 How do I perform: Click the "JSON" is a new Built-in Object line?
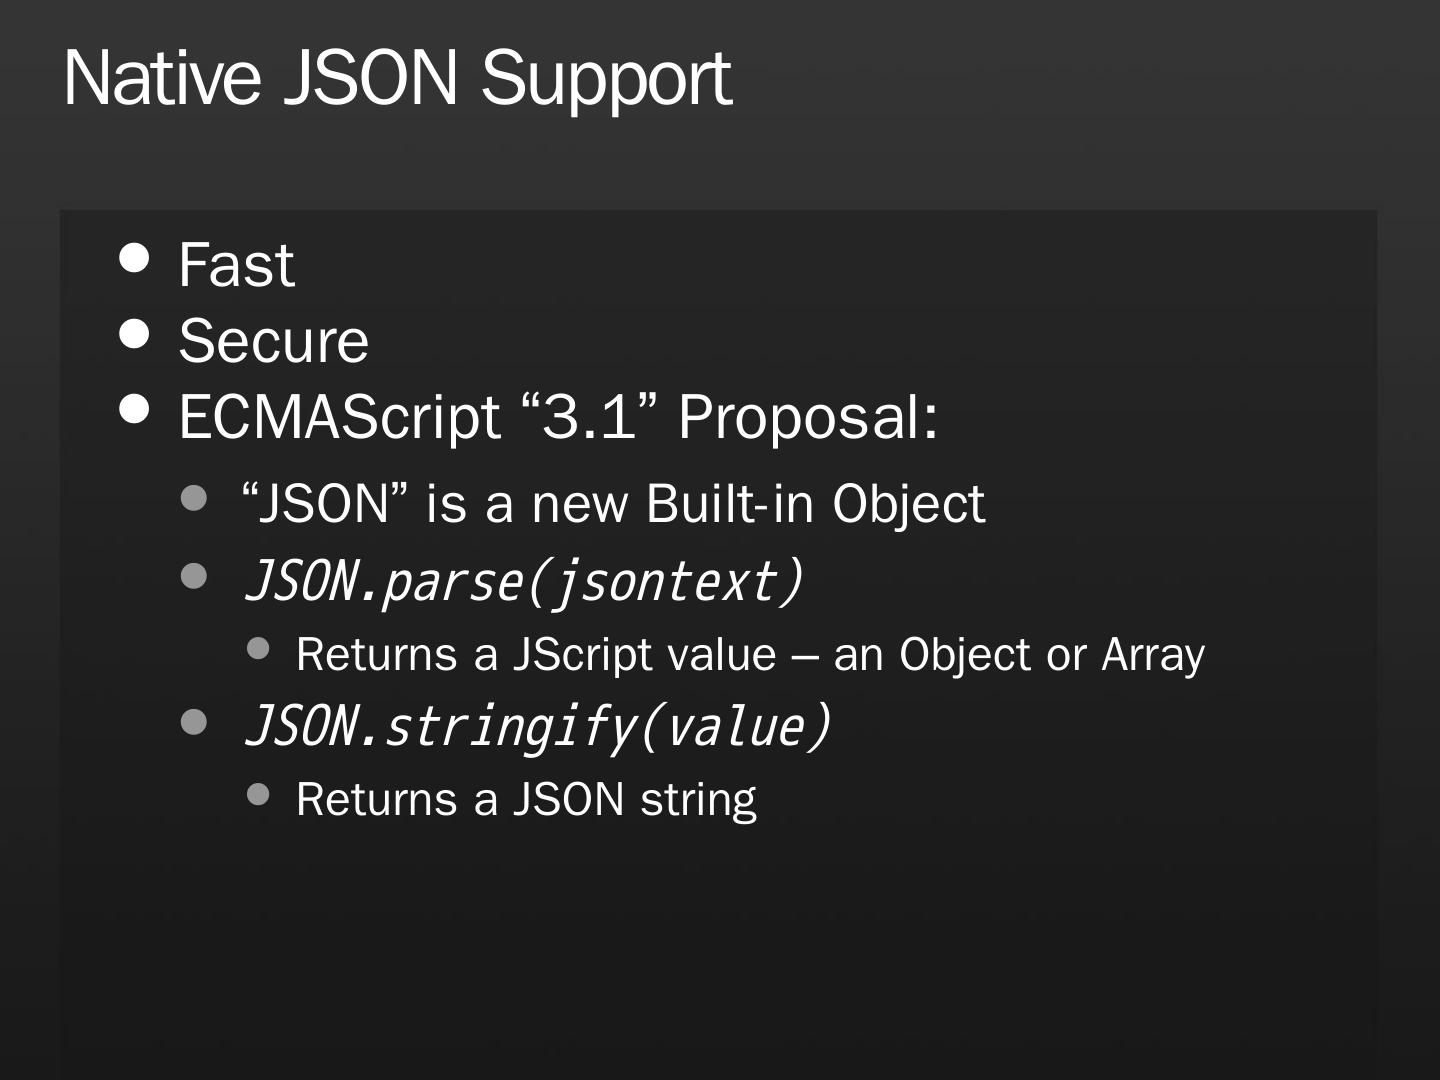tap(613, 503)
